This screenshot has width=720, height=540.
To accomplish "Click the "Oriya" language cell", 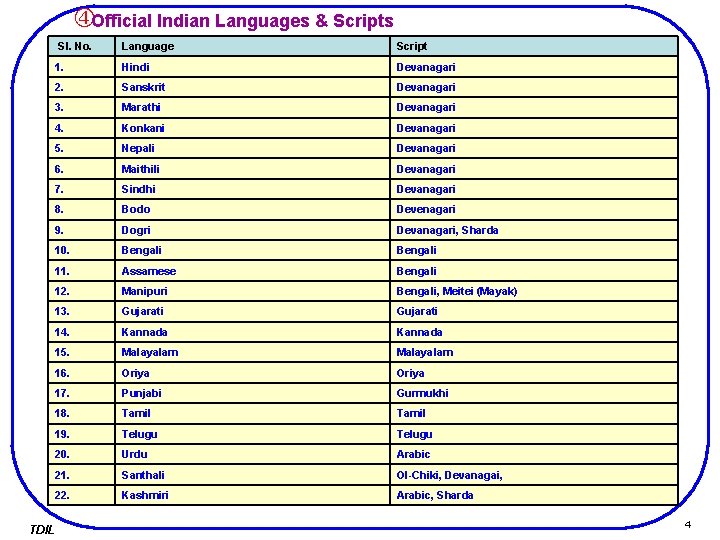I will click(x=252, y=373).
